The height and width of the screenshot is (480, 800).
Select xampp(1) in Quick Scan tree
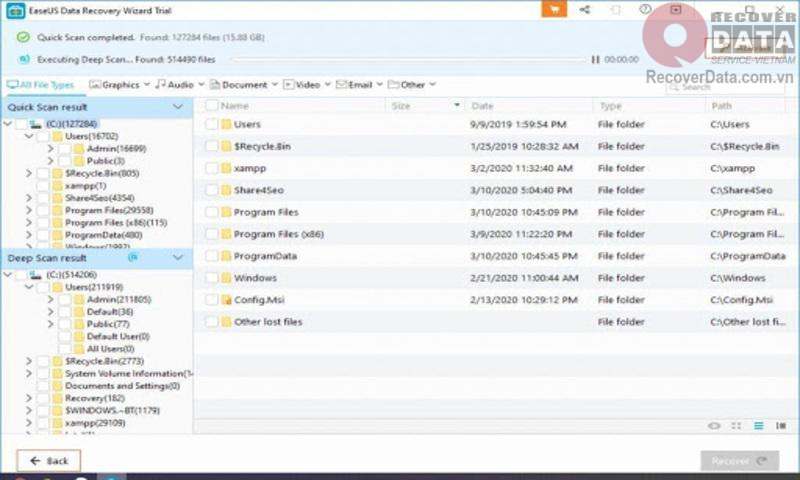pyautogui.click(x=86, y=186)
